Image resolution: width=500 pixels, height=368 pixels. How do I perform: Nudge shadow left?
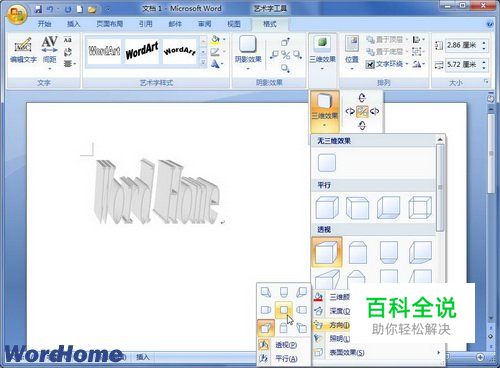tap(274, 54)
